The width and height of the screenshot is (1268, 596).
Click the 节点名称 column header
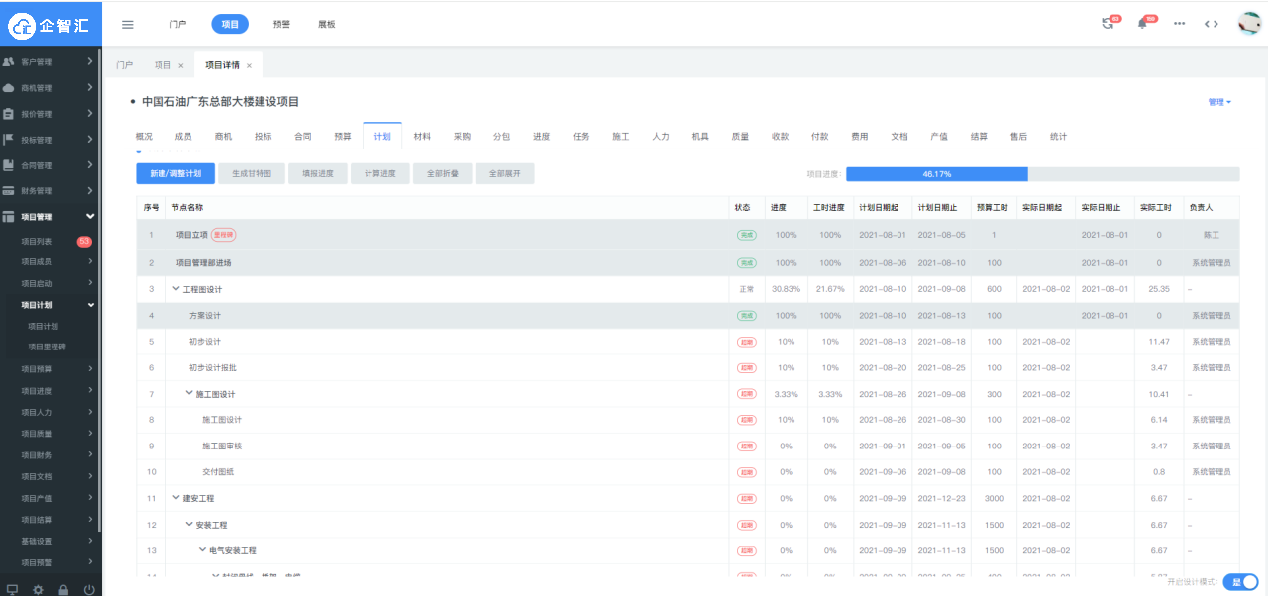(x=187, y=208)
